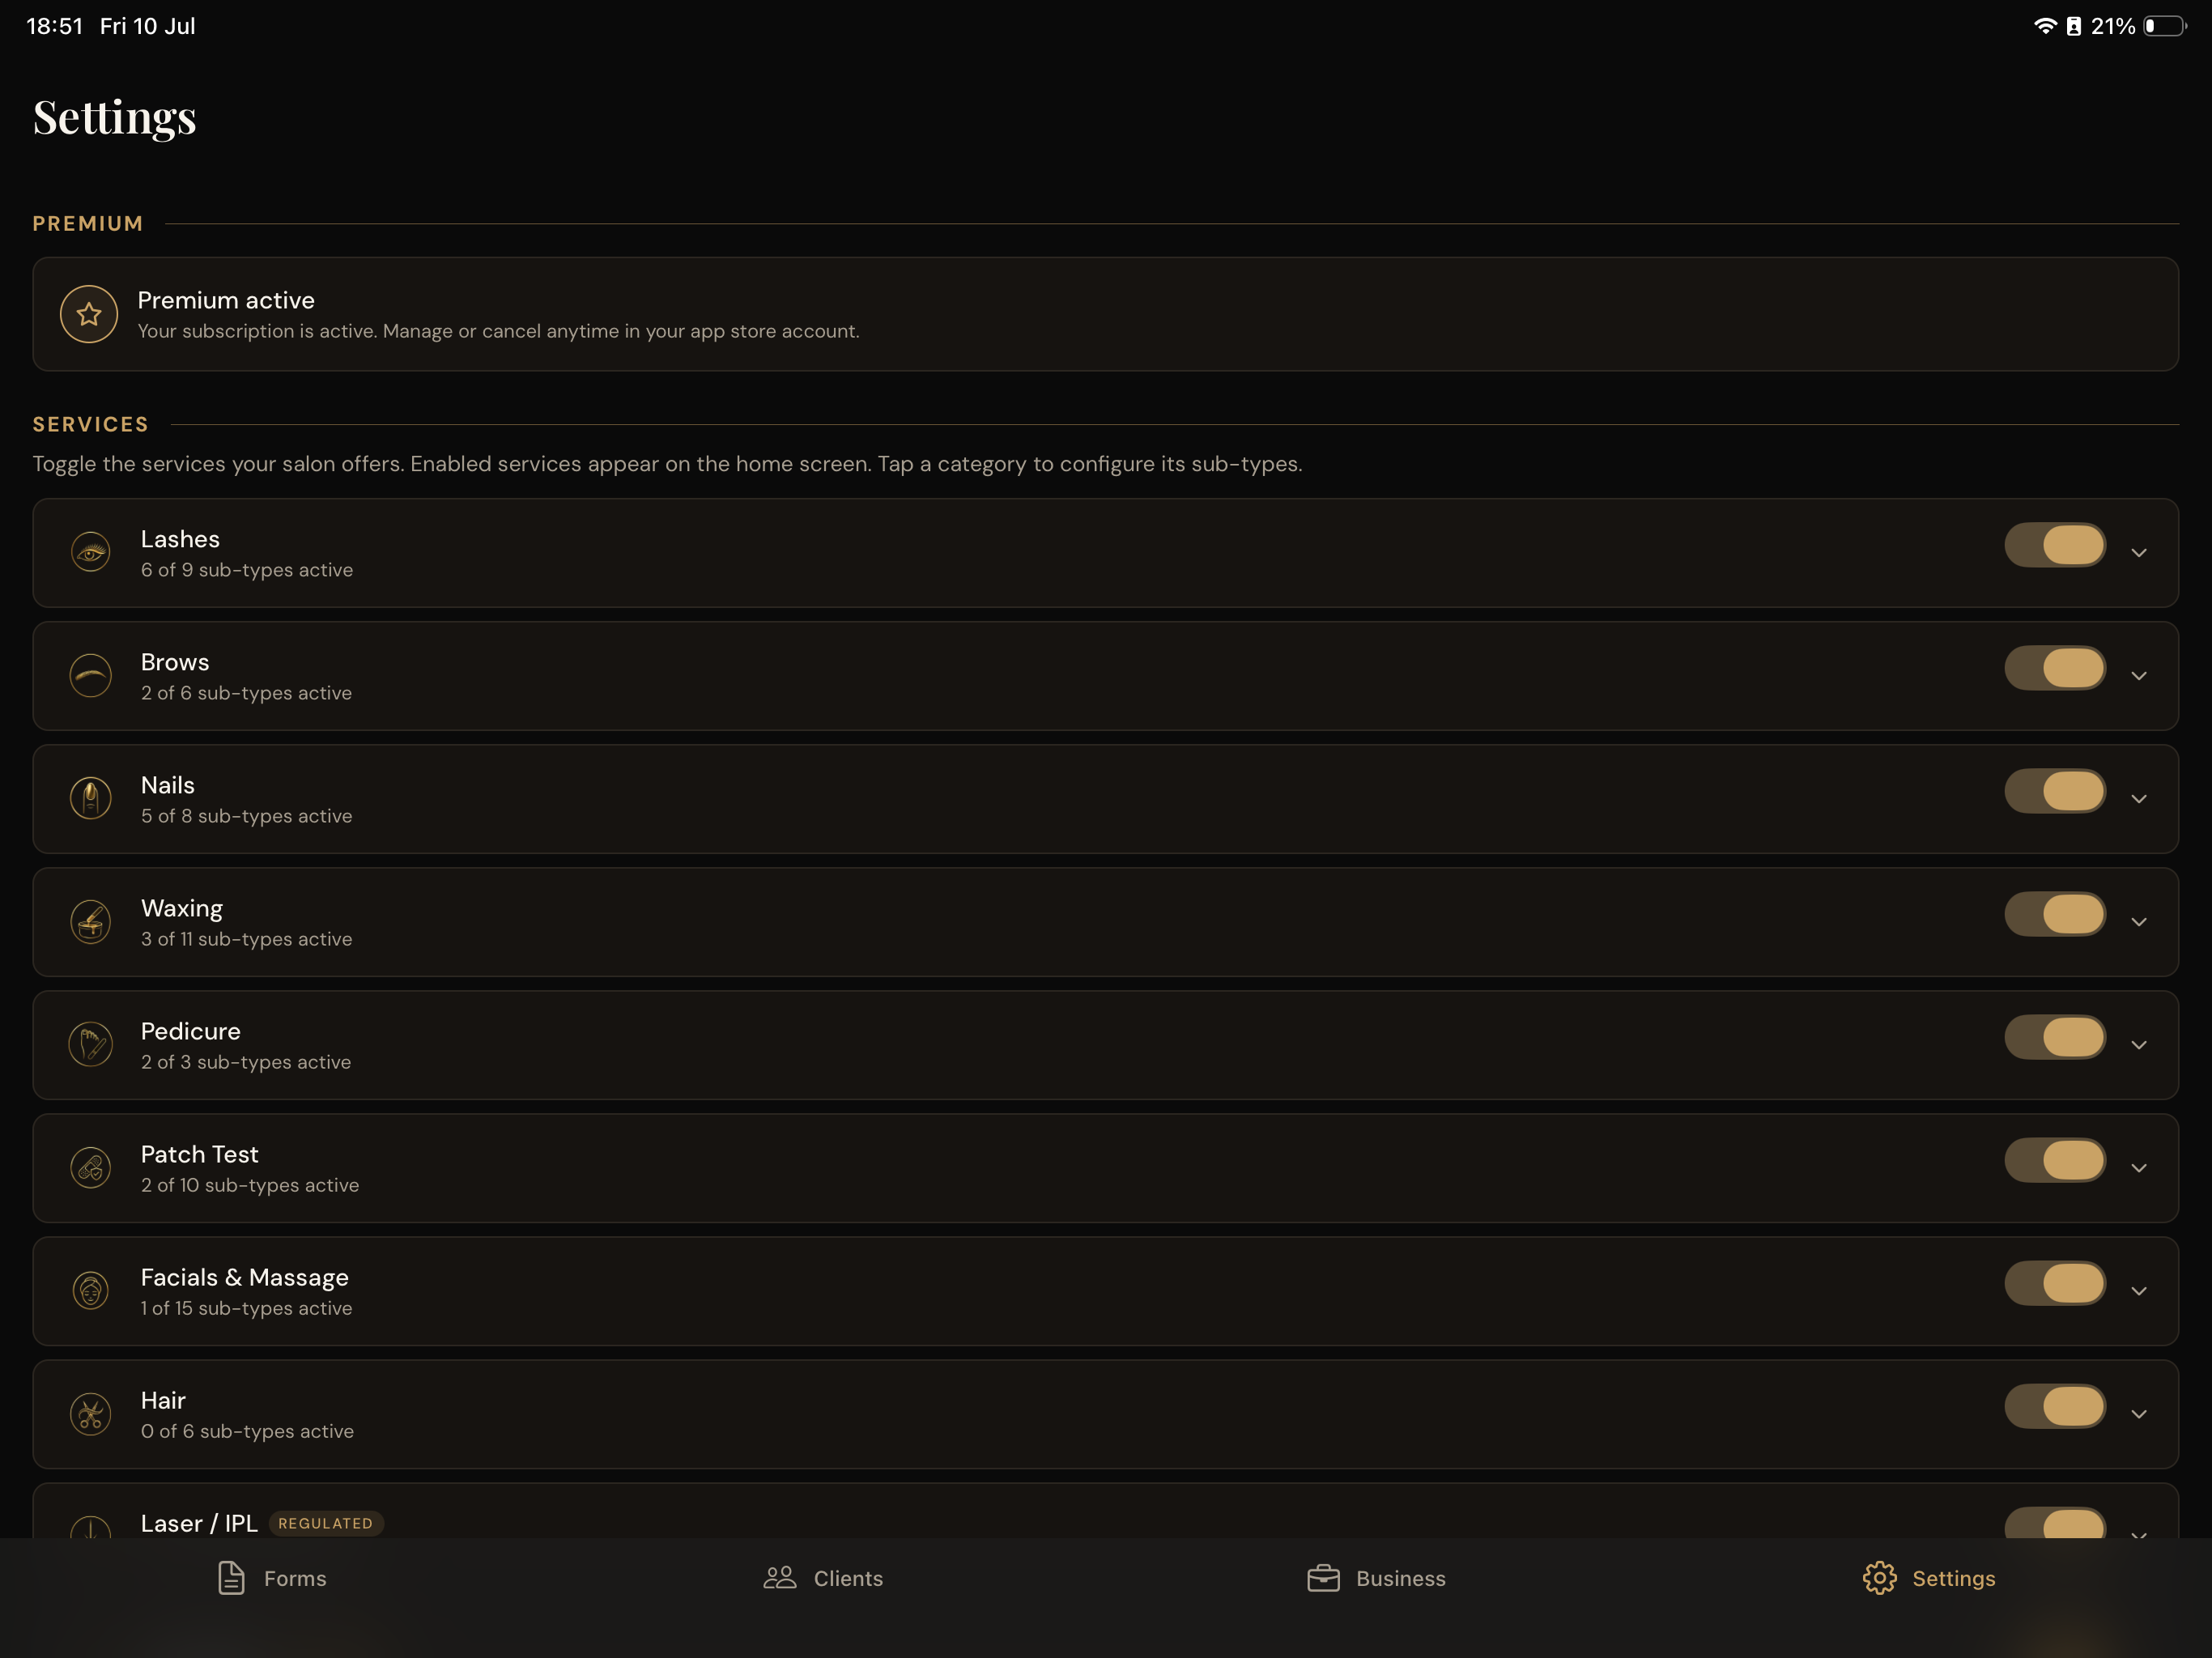Open the Nails sub-types chevron
Image resolution: width=2212 pixels, height=1658 pixels.
point(2138,799)
